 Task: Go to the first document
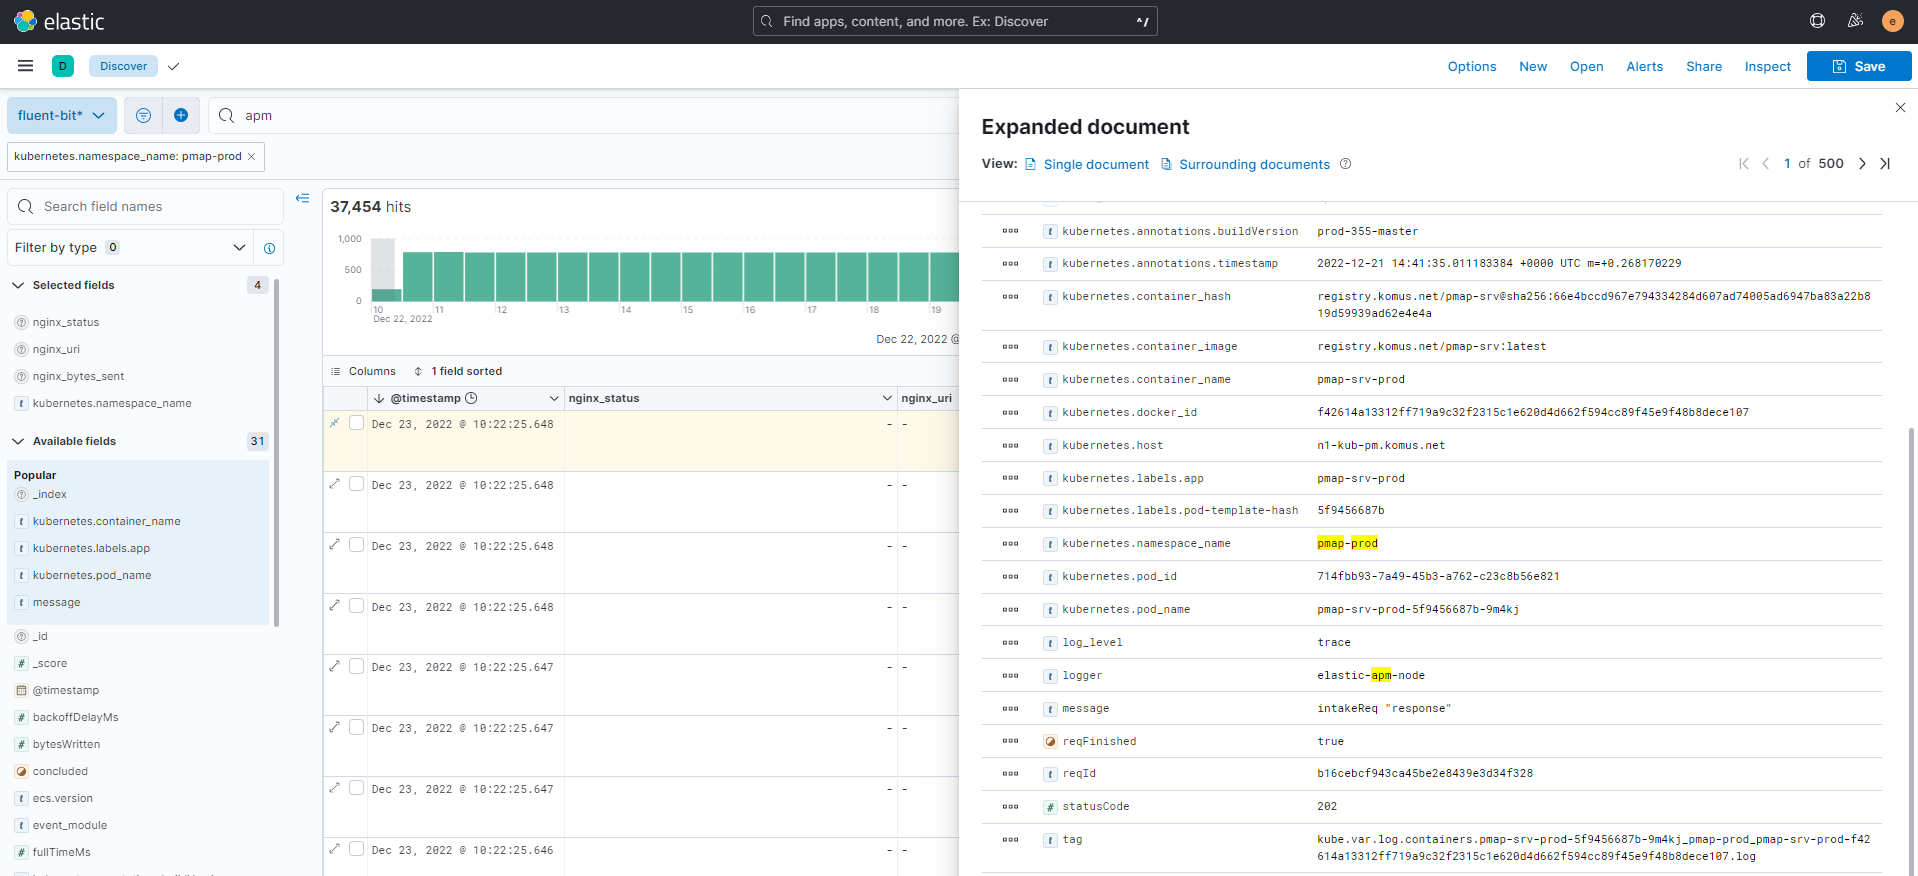1744,164
